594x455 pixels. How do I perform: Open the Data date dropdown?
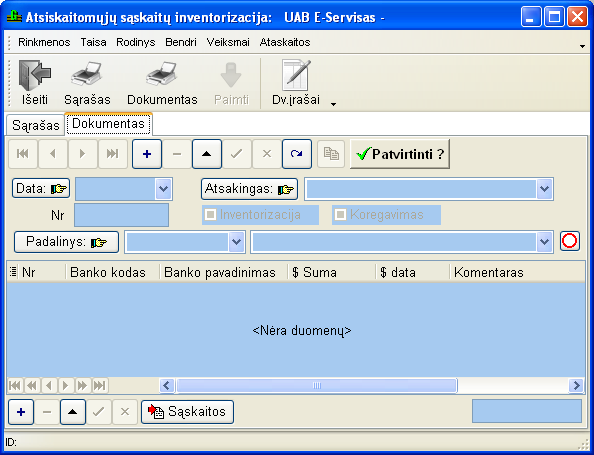tap(164, 189)
